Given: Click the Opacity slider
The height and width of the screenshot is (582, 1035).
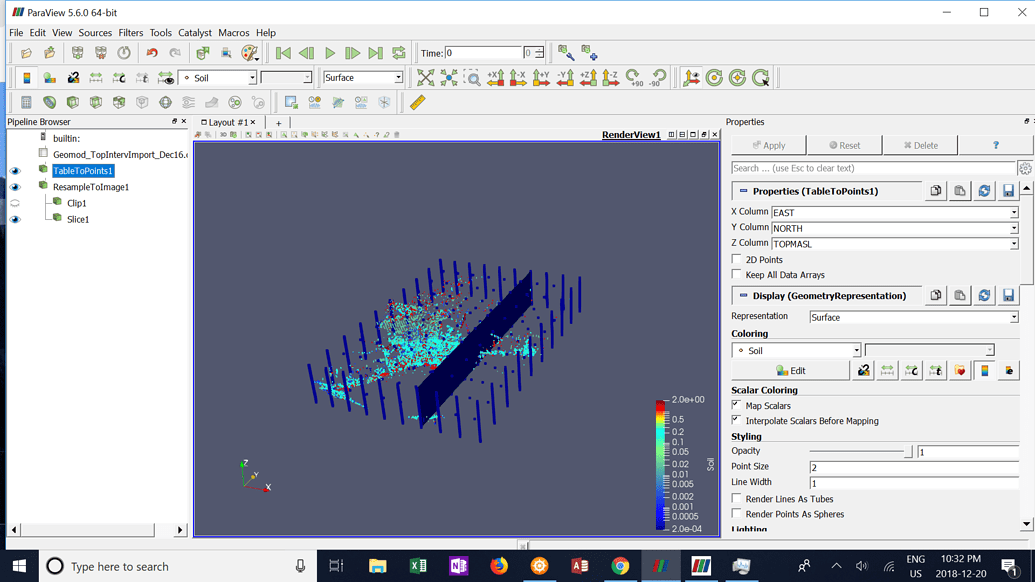Looking at the screenshot, I should point(861,451).
